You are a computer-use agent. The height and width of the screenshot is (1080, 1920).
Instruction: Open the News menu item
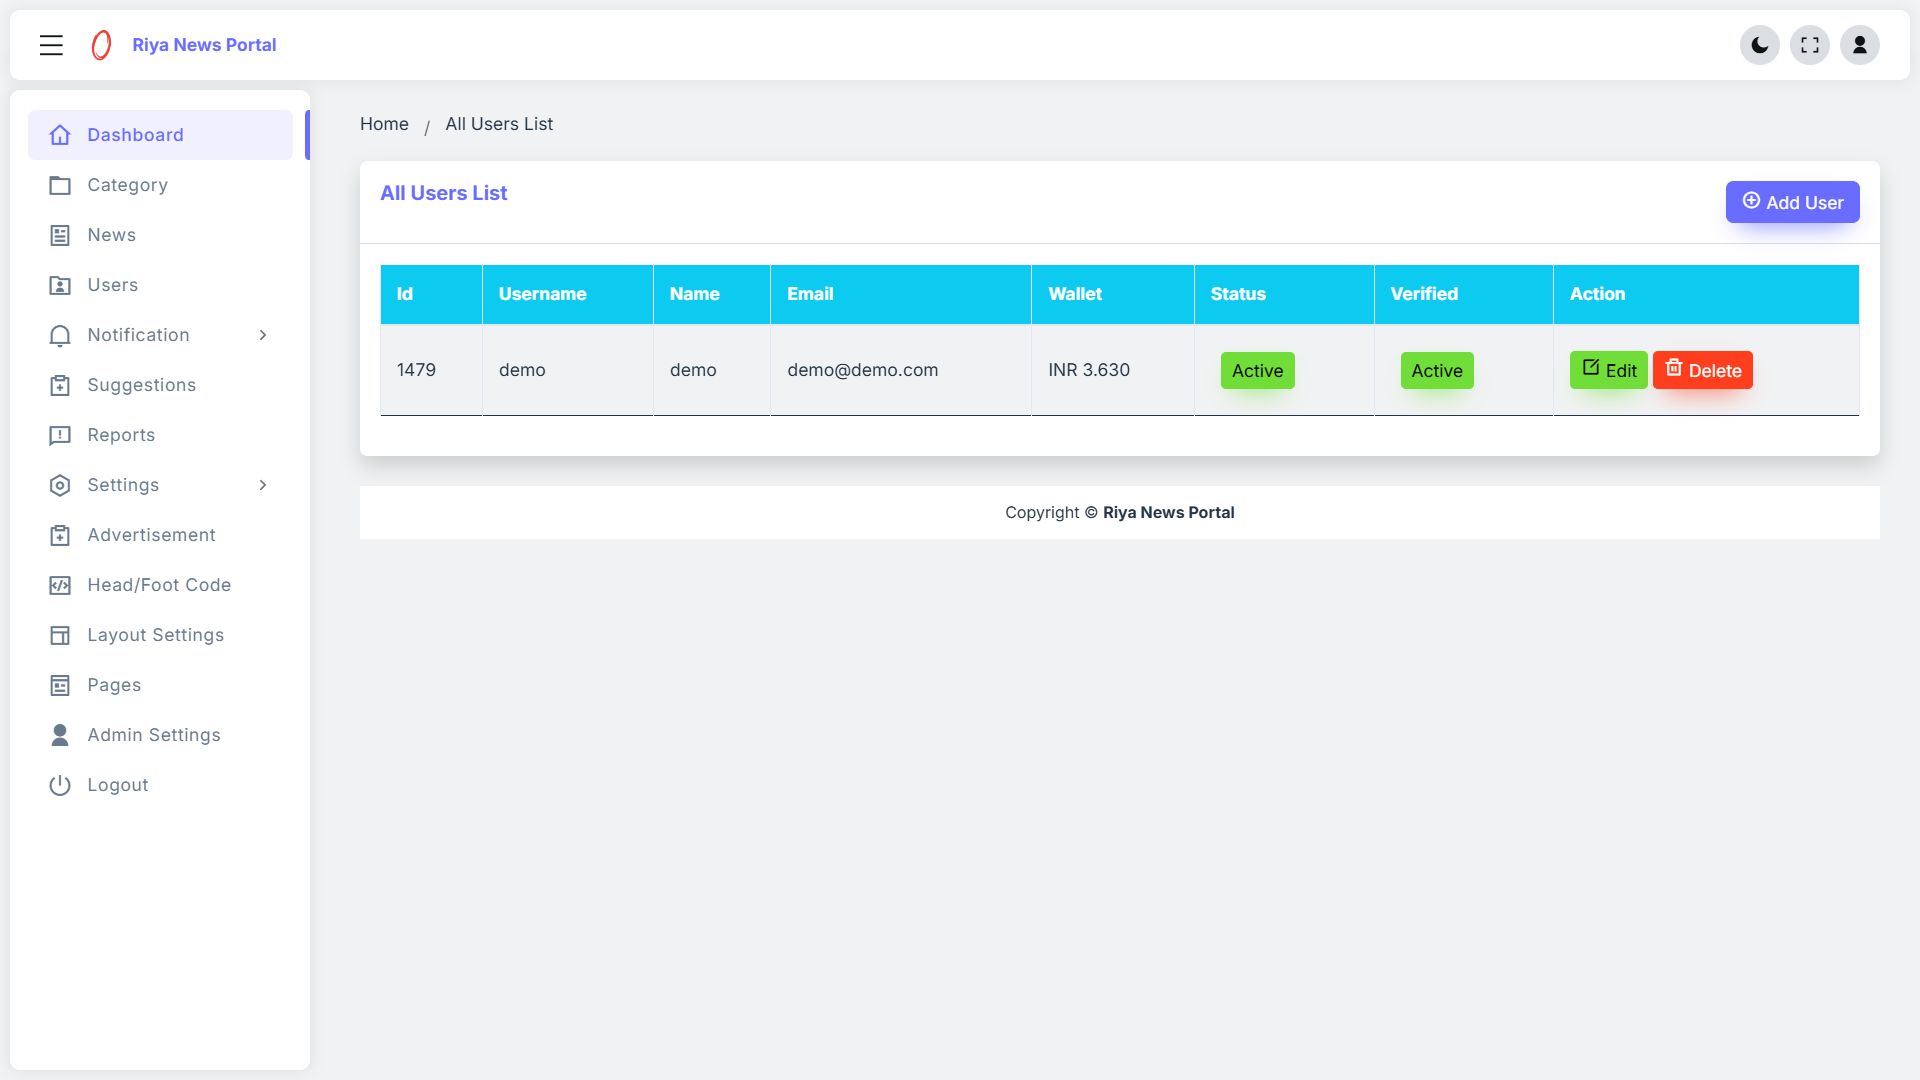[x=111, y=235]
